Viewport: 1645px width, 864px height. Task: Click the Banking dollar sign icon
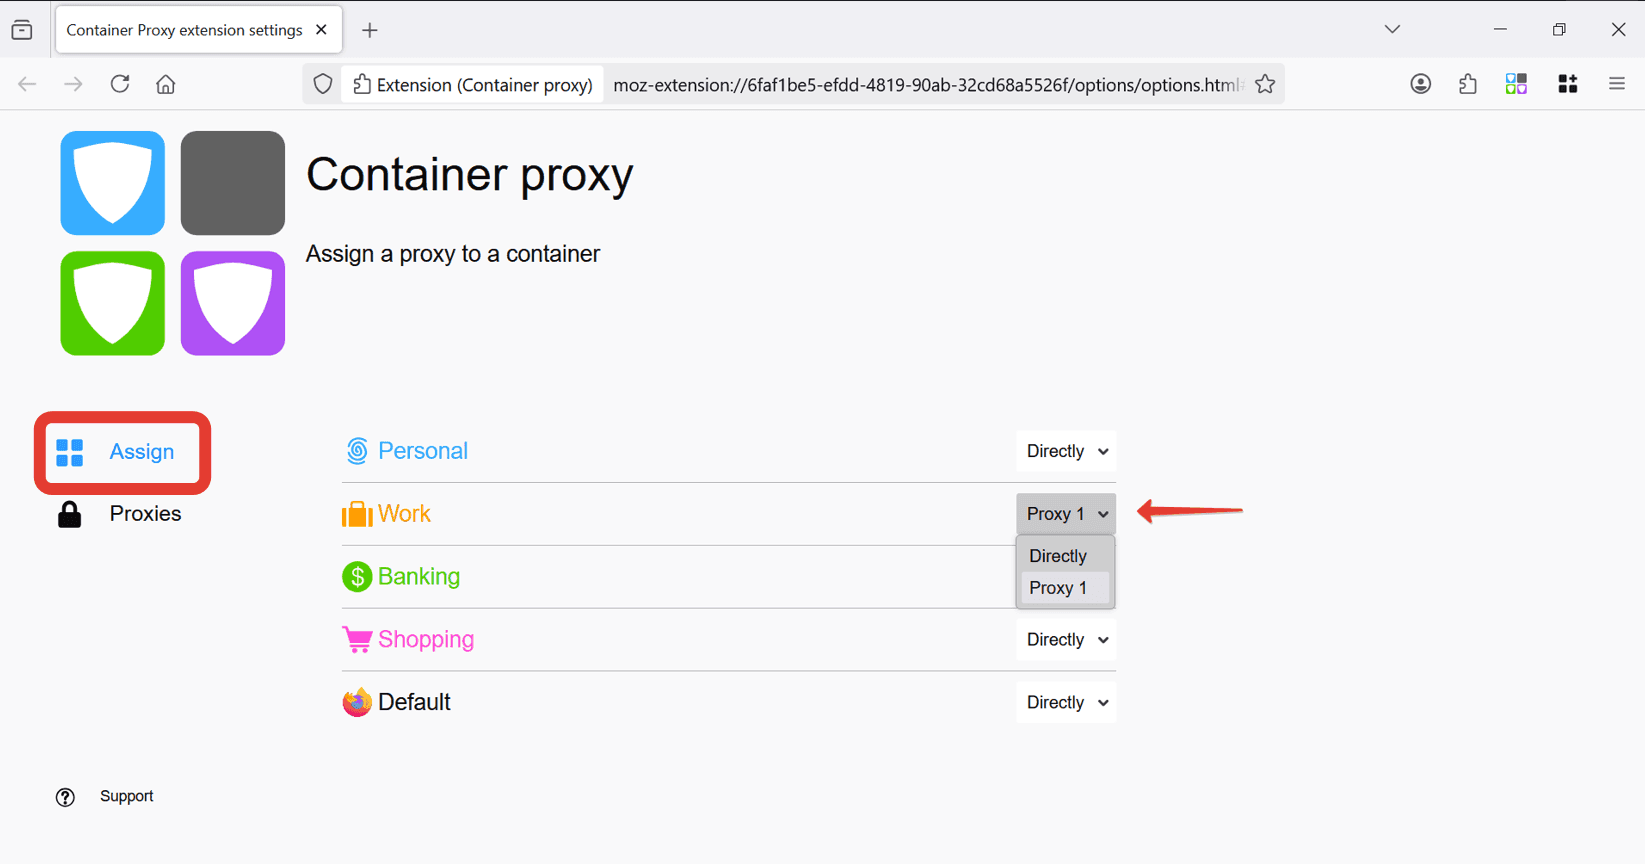tap(357, 577)
